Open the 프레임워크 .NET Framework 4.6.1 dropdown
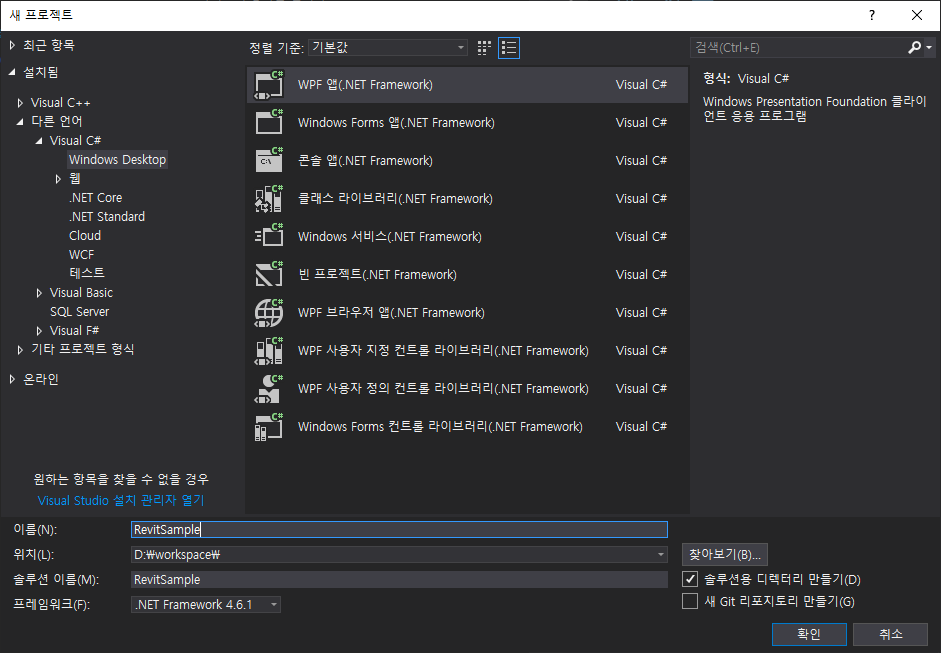This screenshot has height=653, width=941. click(x=206, y=604)
